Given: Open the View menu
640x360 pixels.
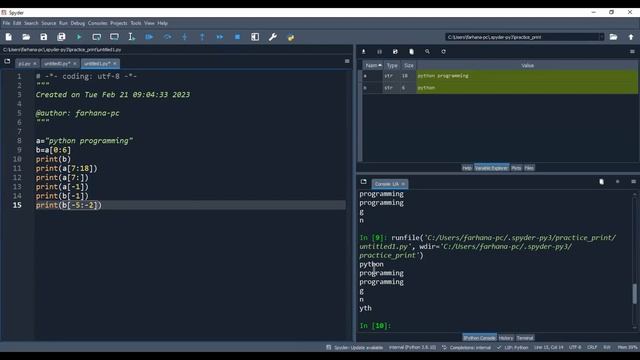Looking at the screenshot, I should coord(149,23).
